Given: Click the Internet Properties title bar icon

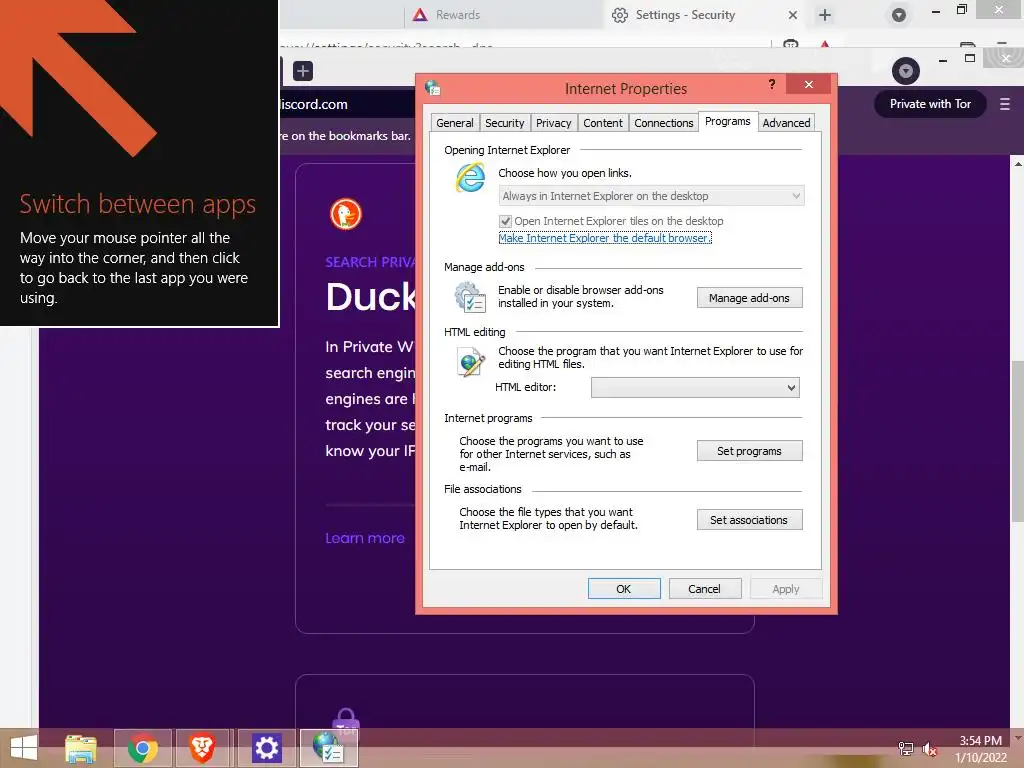Looking at the screenshot, I should point(432,88).
